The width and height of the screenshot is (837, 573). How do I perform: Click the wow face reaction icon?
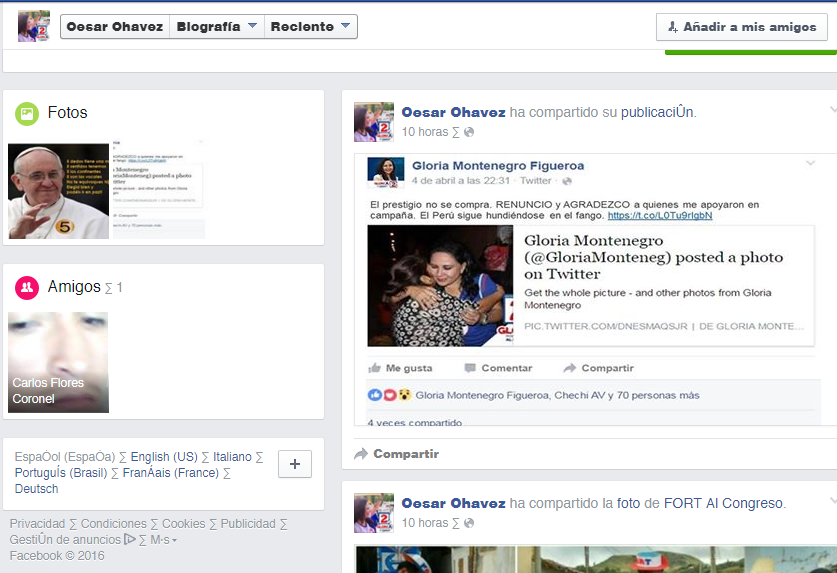pos(405,395)
